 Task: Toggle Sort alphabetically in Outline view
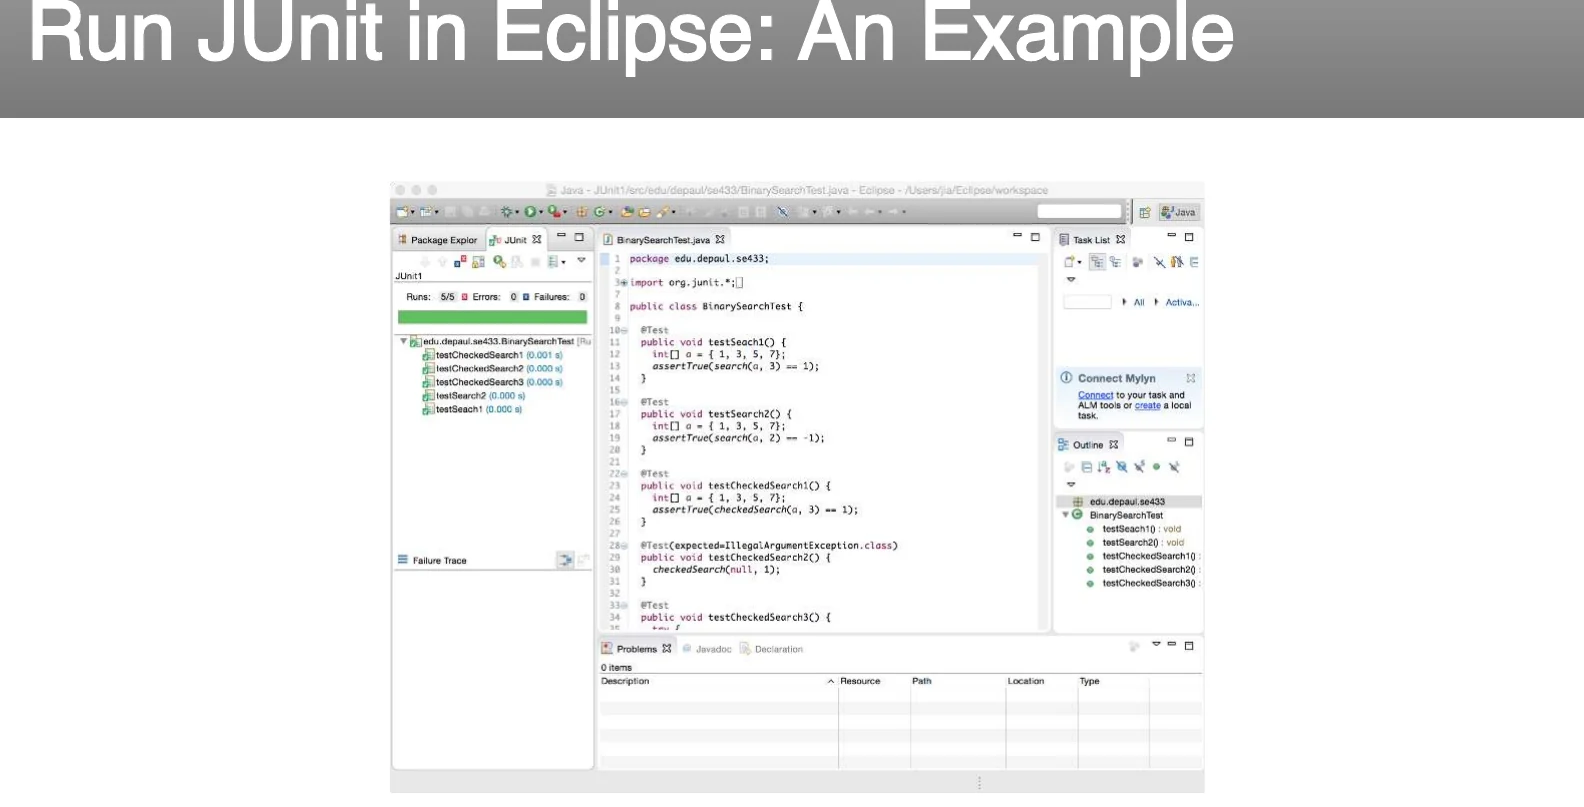click(x=1104, y=467)
